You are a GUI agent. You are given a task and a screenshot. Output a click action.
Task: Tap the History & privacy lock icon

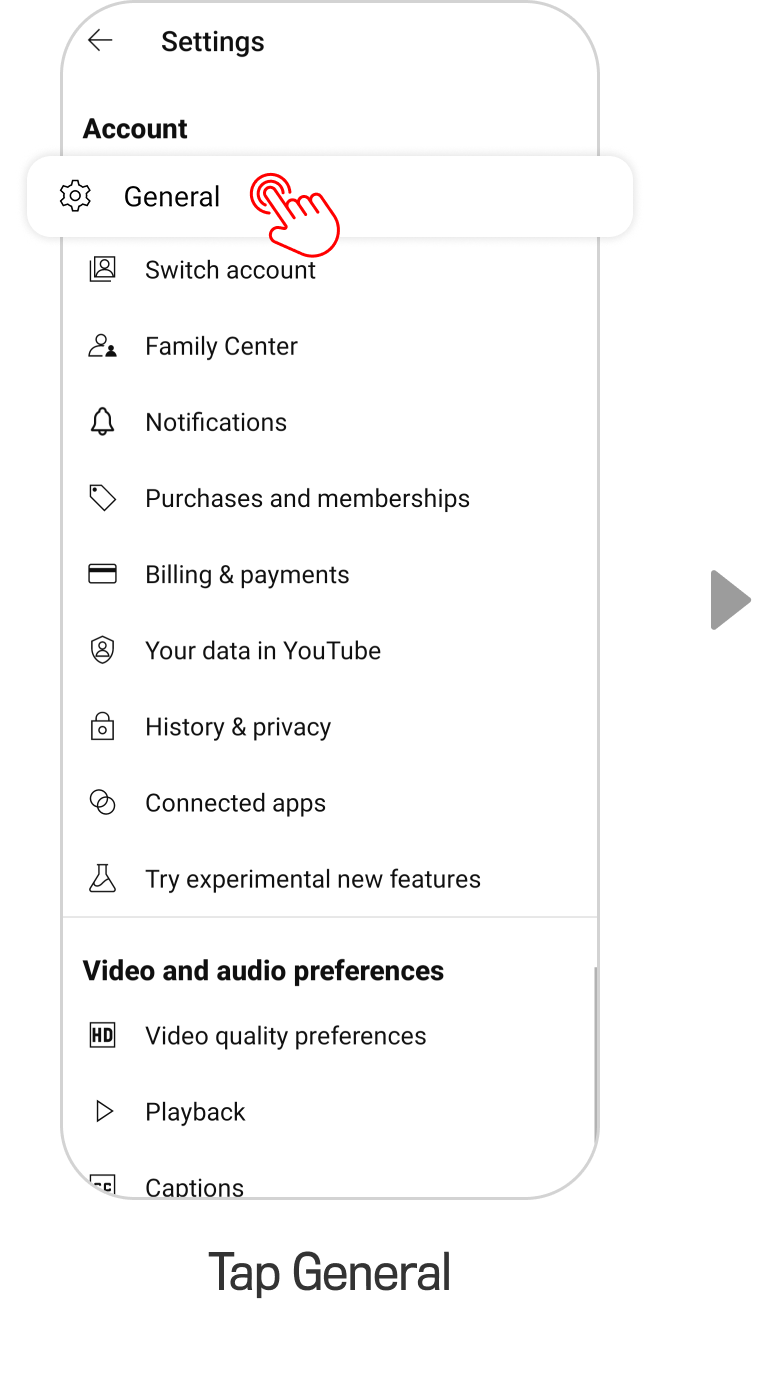(x=103, y=727)
